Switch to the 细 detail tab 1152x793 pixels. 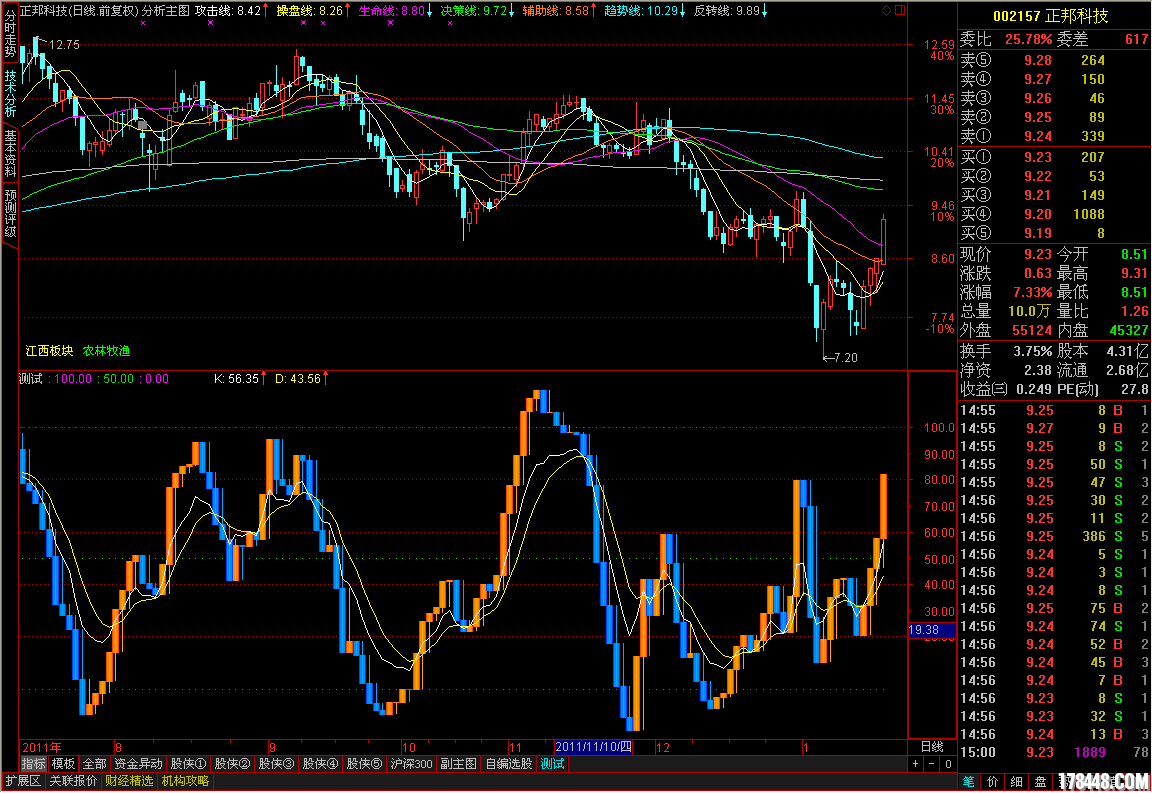coord(1016,782)
